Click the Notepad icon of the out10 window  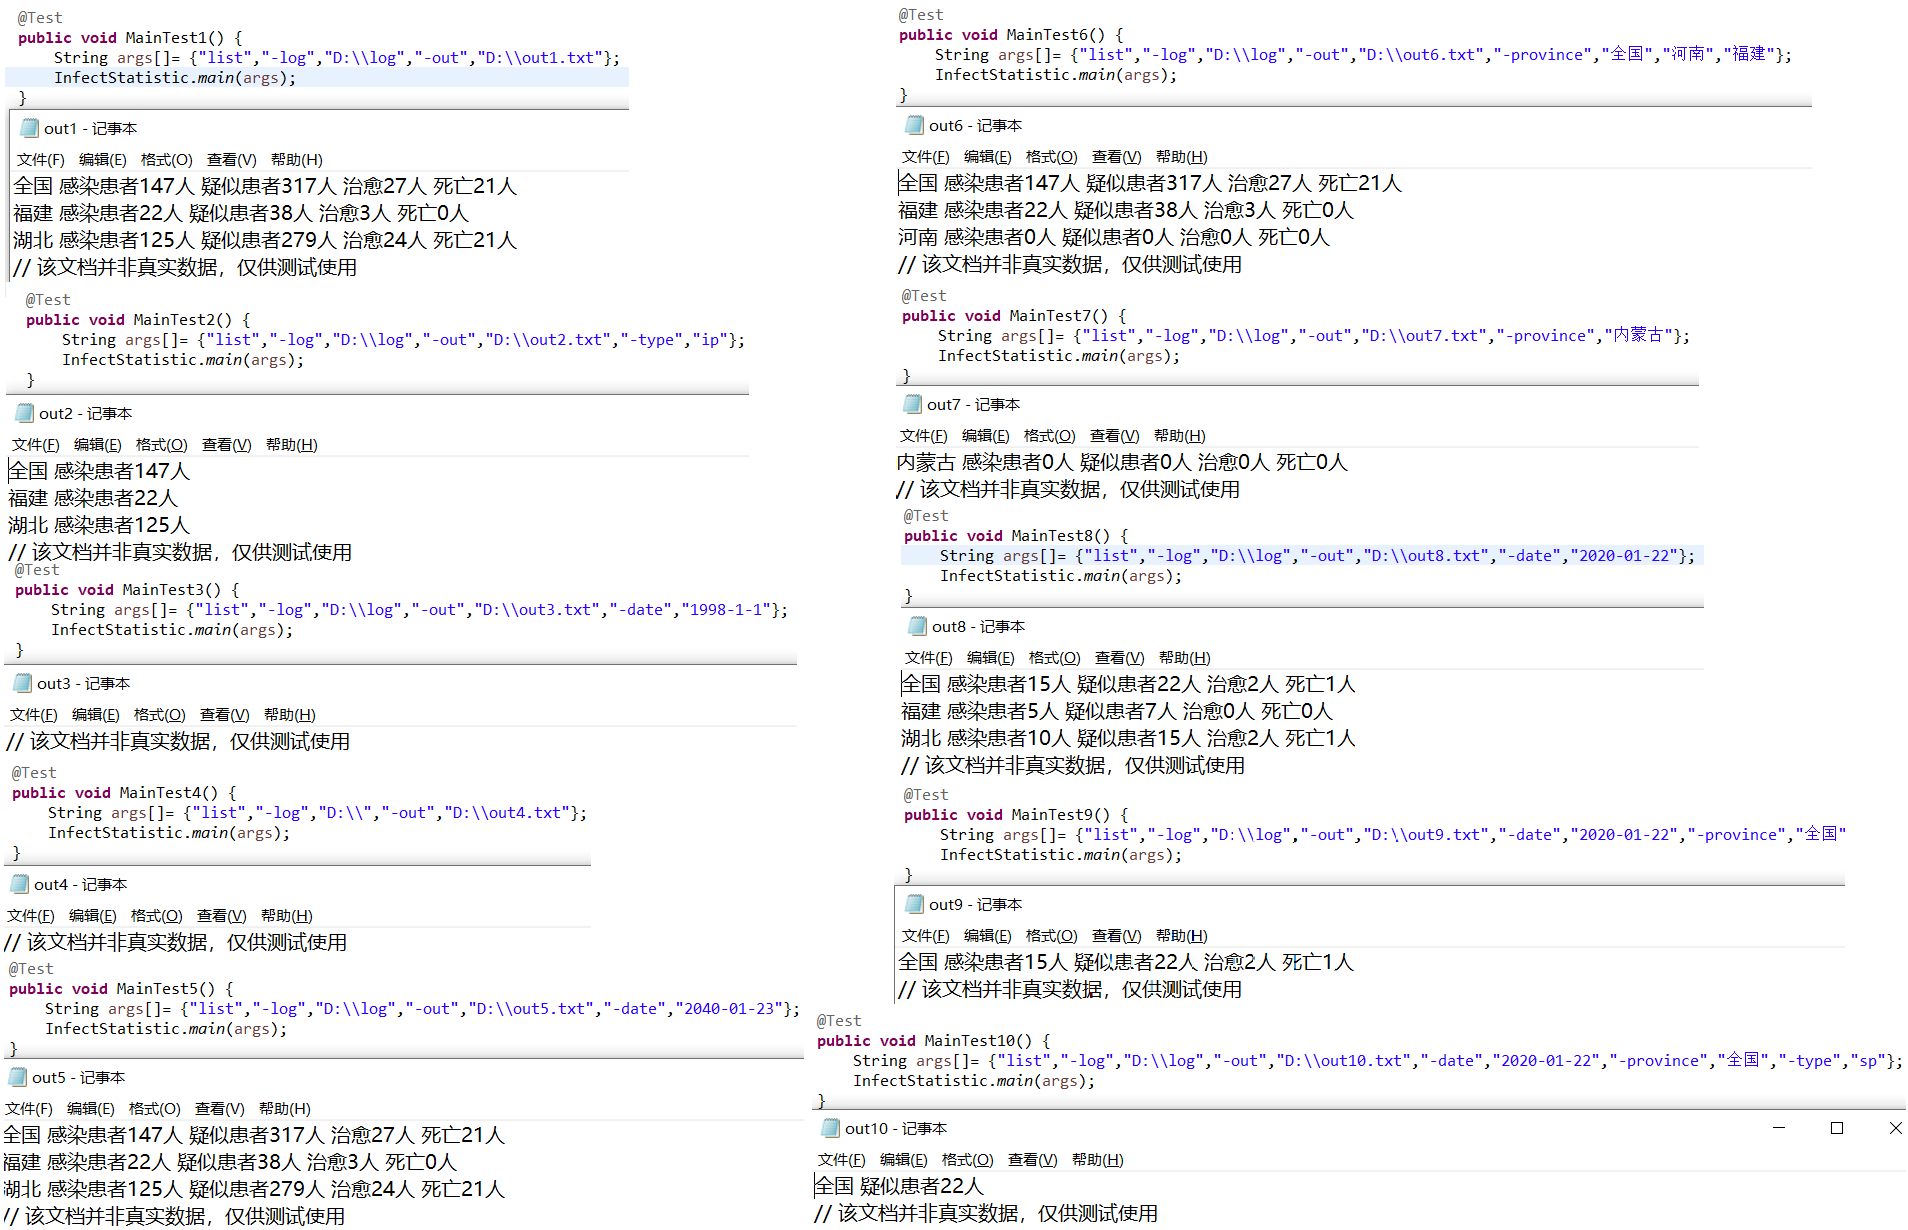pos(831,1128)
